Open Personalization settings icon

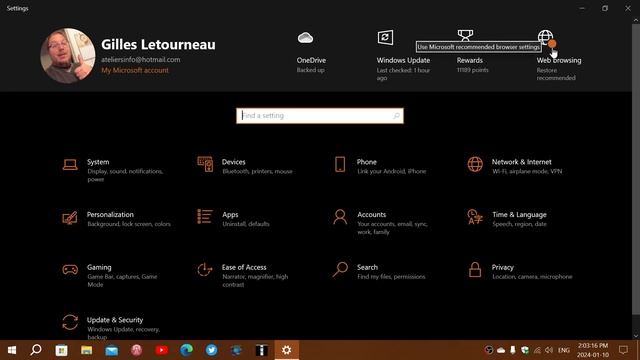pyautogui.click(x=70, y=218)
